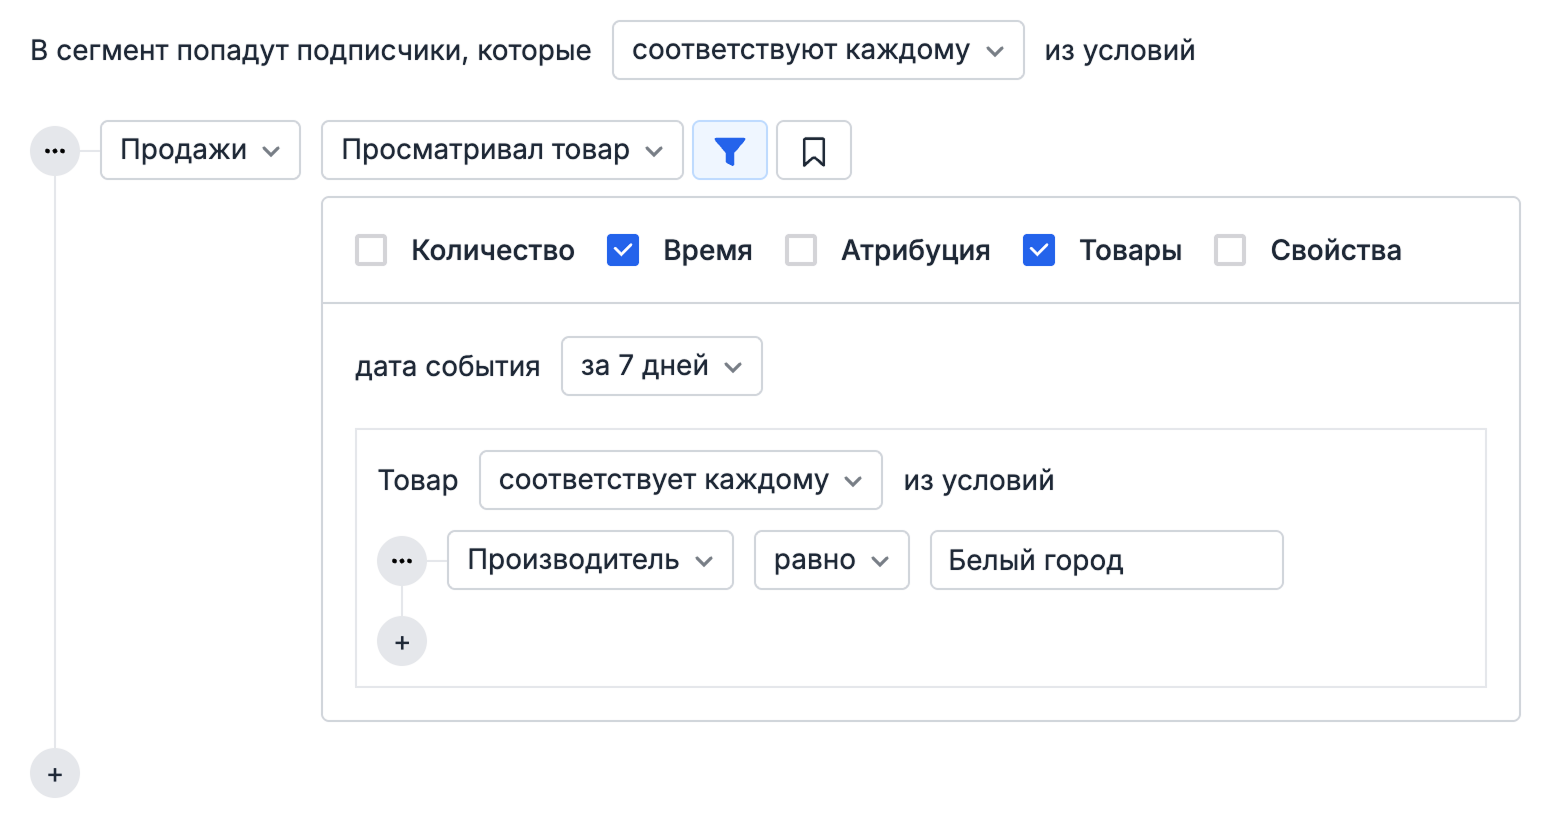Enable the Количество checkbox

point(370,250)
